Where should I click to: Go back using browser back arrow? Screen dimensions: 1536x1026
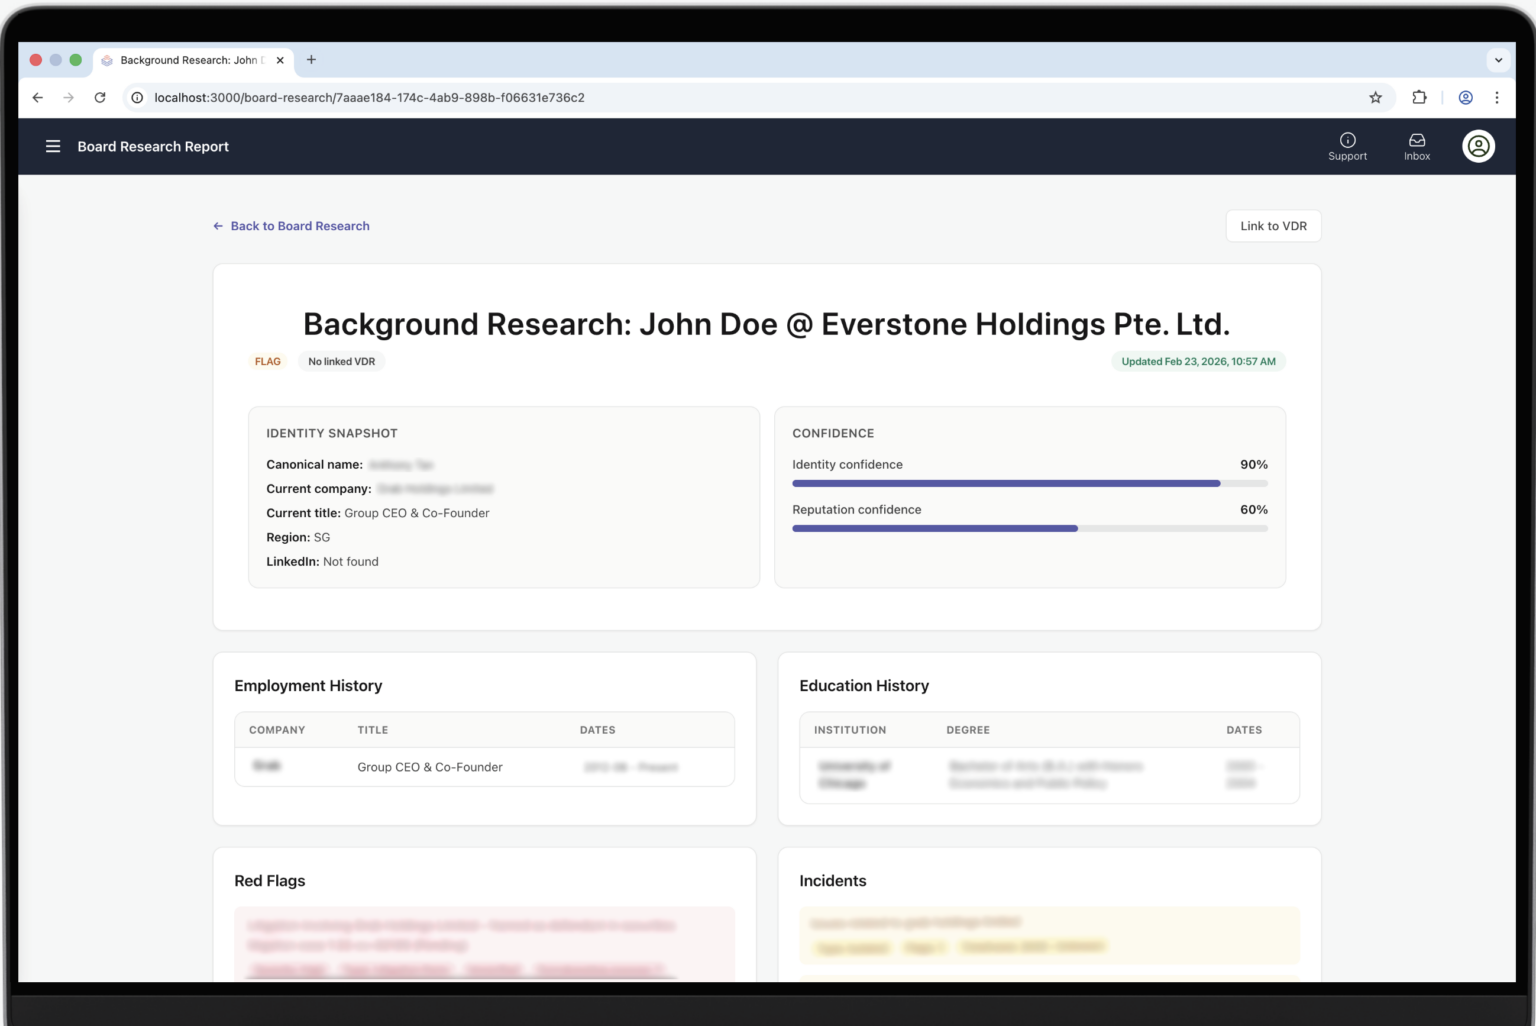[38, 98]
